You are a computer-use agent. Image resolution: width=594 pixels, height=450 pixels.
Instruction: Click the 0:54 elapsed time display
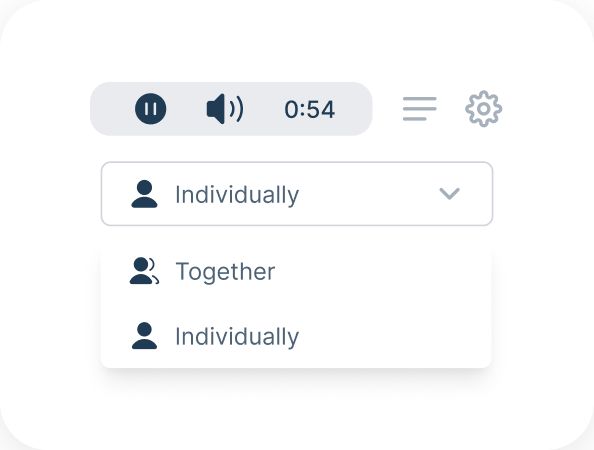click(310, 109)
